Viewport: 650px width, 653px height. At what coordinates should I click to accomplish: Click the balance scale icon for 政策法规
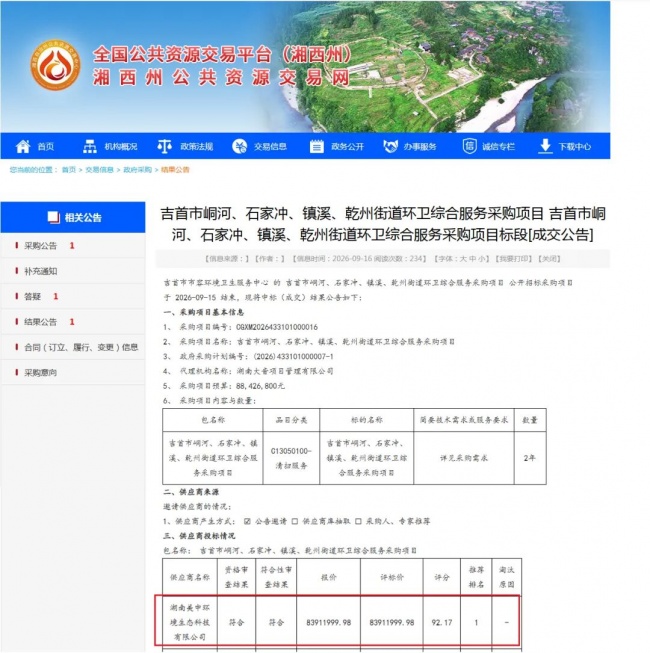pos(164,146)
